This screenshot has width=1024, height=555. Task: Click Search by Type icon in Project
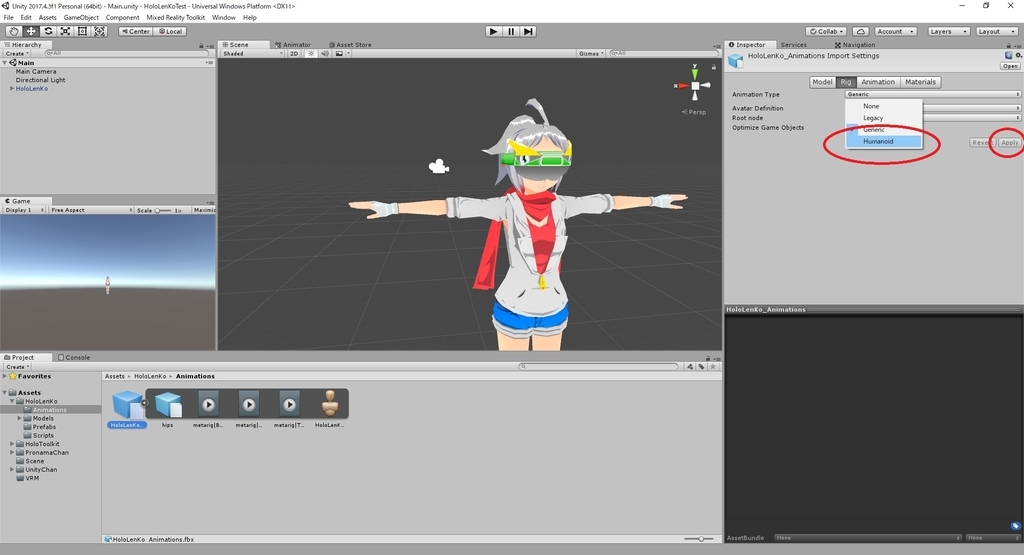click(690, 367)
